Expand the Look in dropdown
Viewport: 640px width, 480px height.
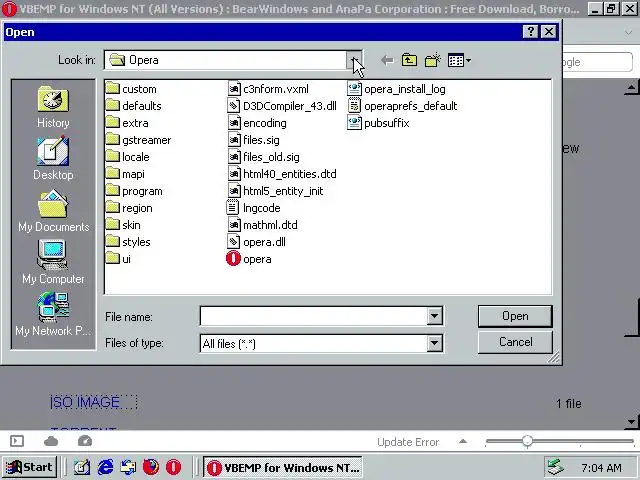click(x=354, y=60)
